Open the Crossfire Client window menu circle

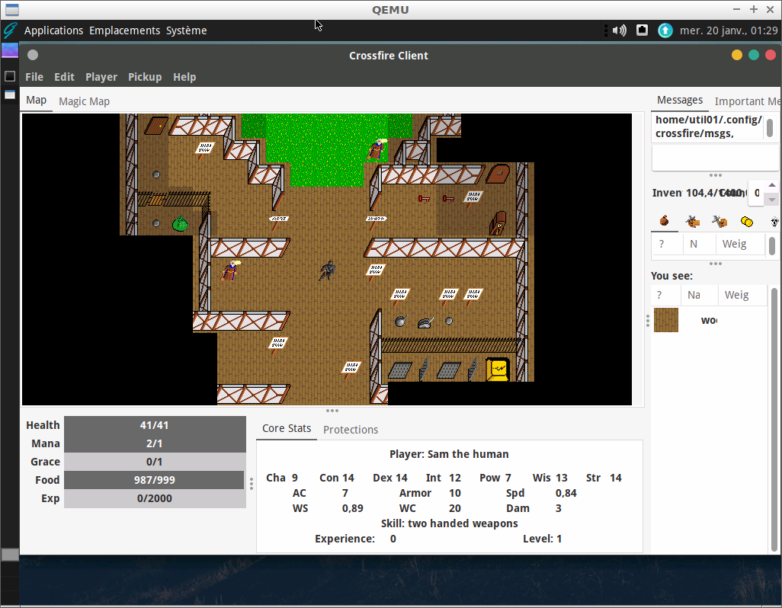[x=32, y=55]
